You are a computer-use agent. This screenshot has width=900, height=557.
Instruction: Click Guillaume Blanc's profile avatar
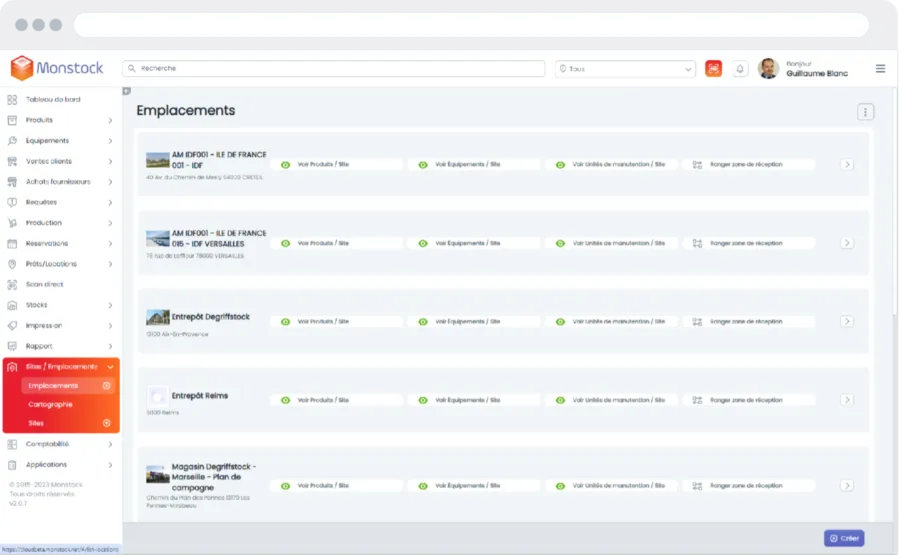768,69
